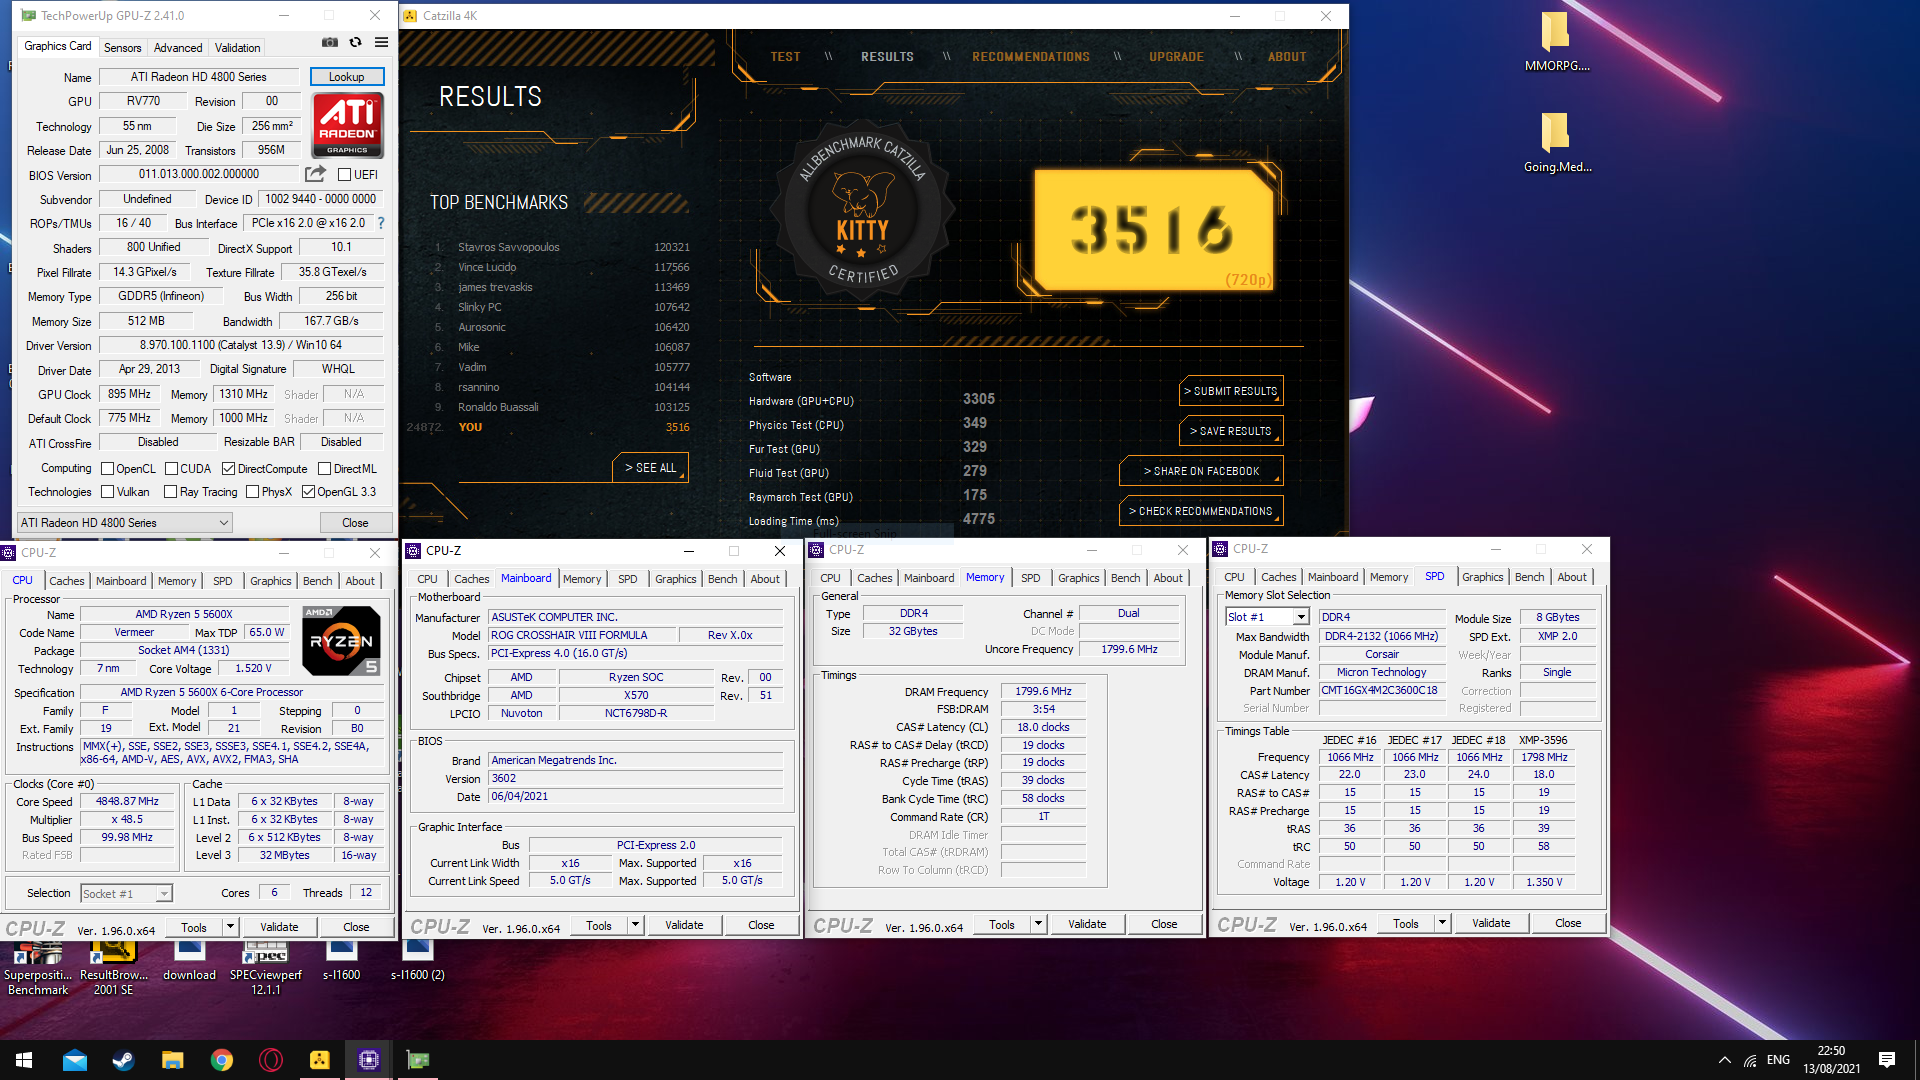
Task: Switch to Catzilla taskbar icon
Action: click(x=319, y=1060)
